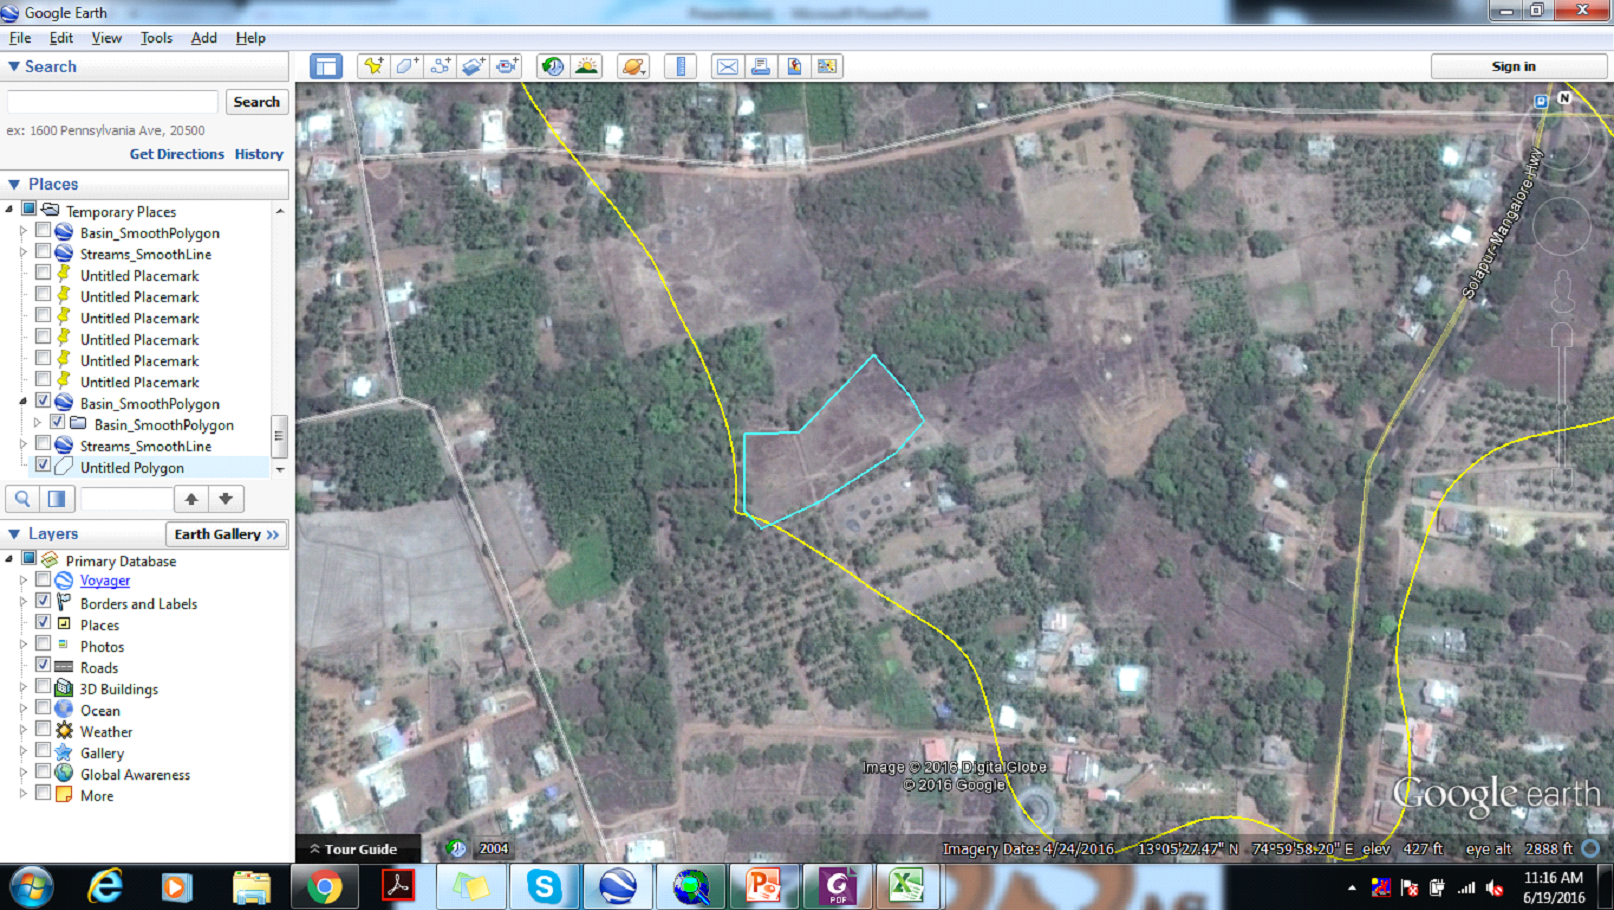1614x910 pixels.
Task: Toggle sunlight across the landscape
Action: (x=586, y=66)
